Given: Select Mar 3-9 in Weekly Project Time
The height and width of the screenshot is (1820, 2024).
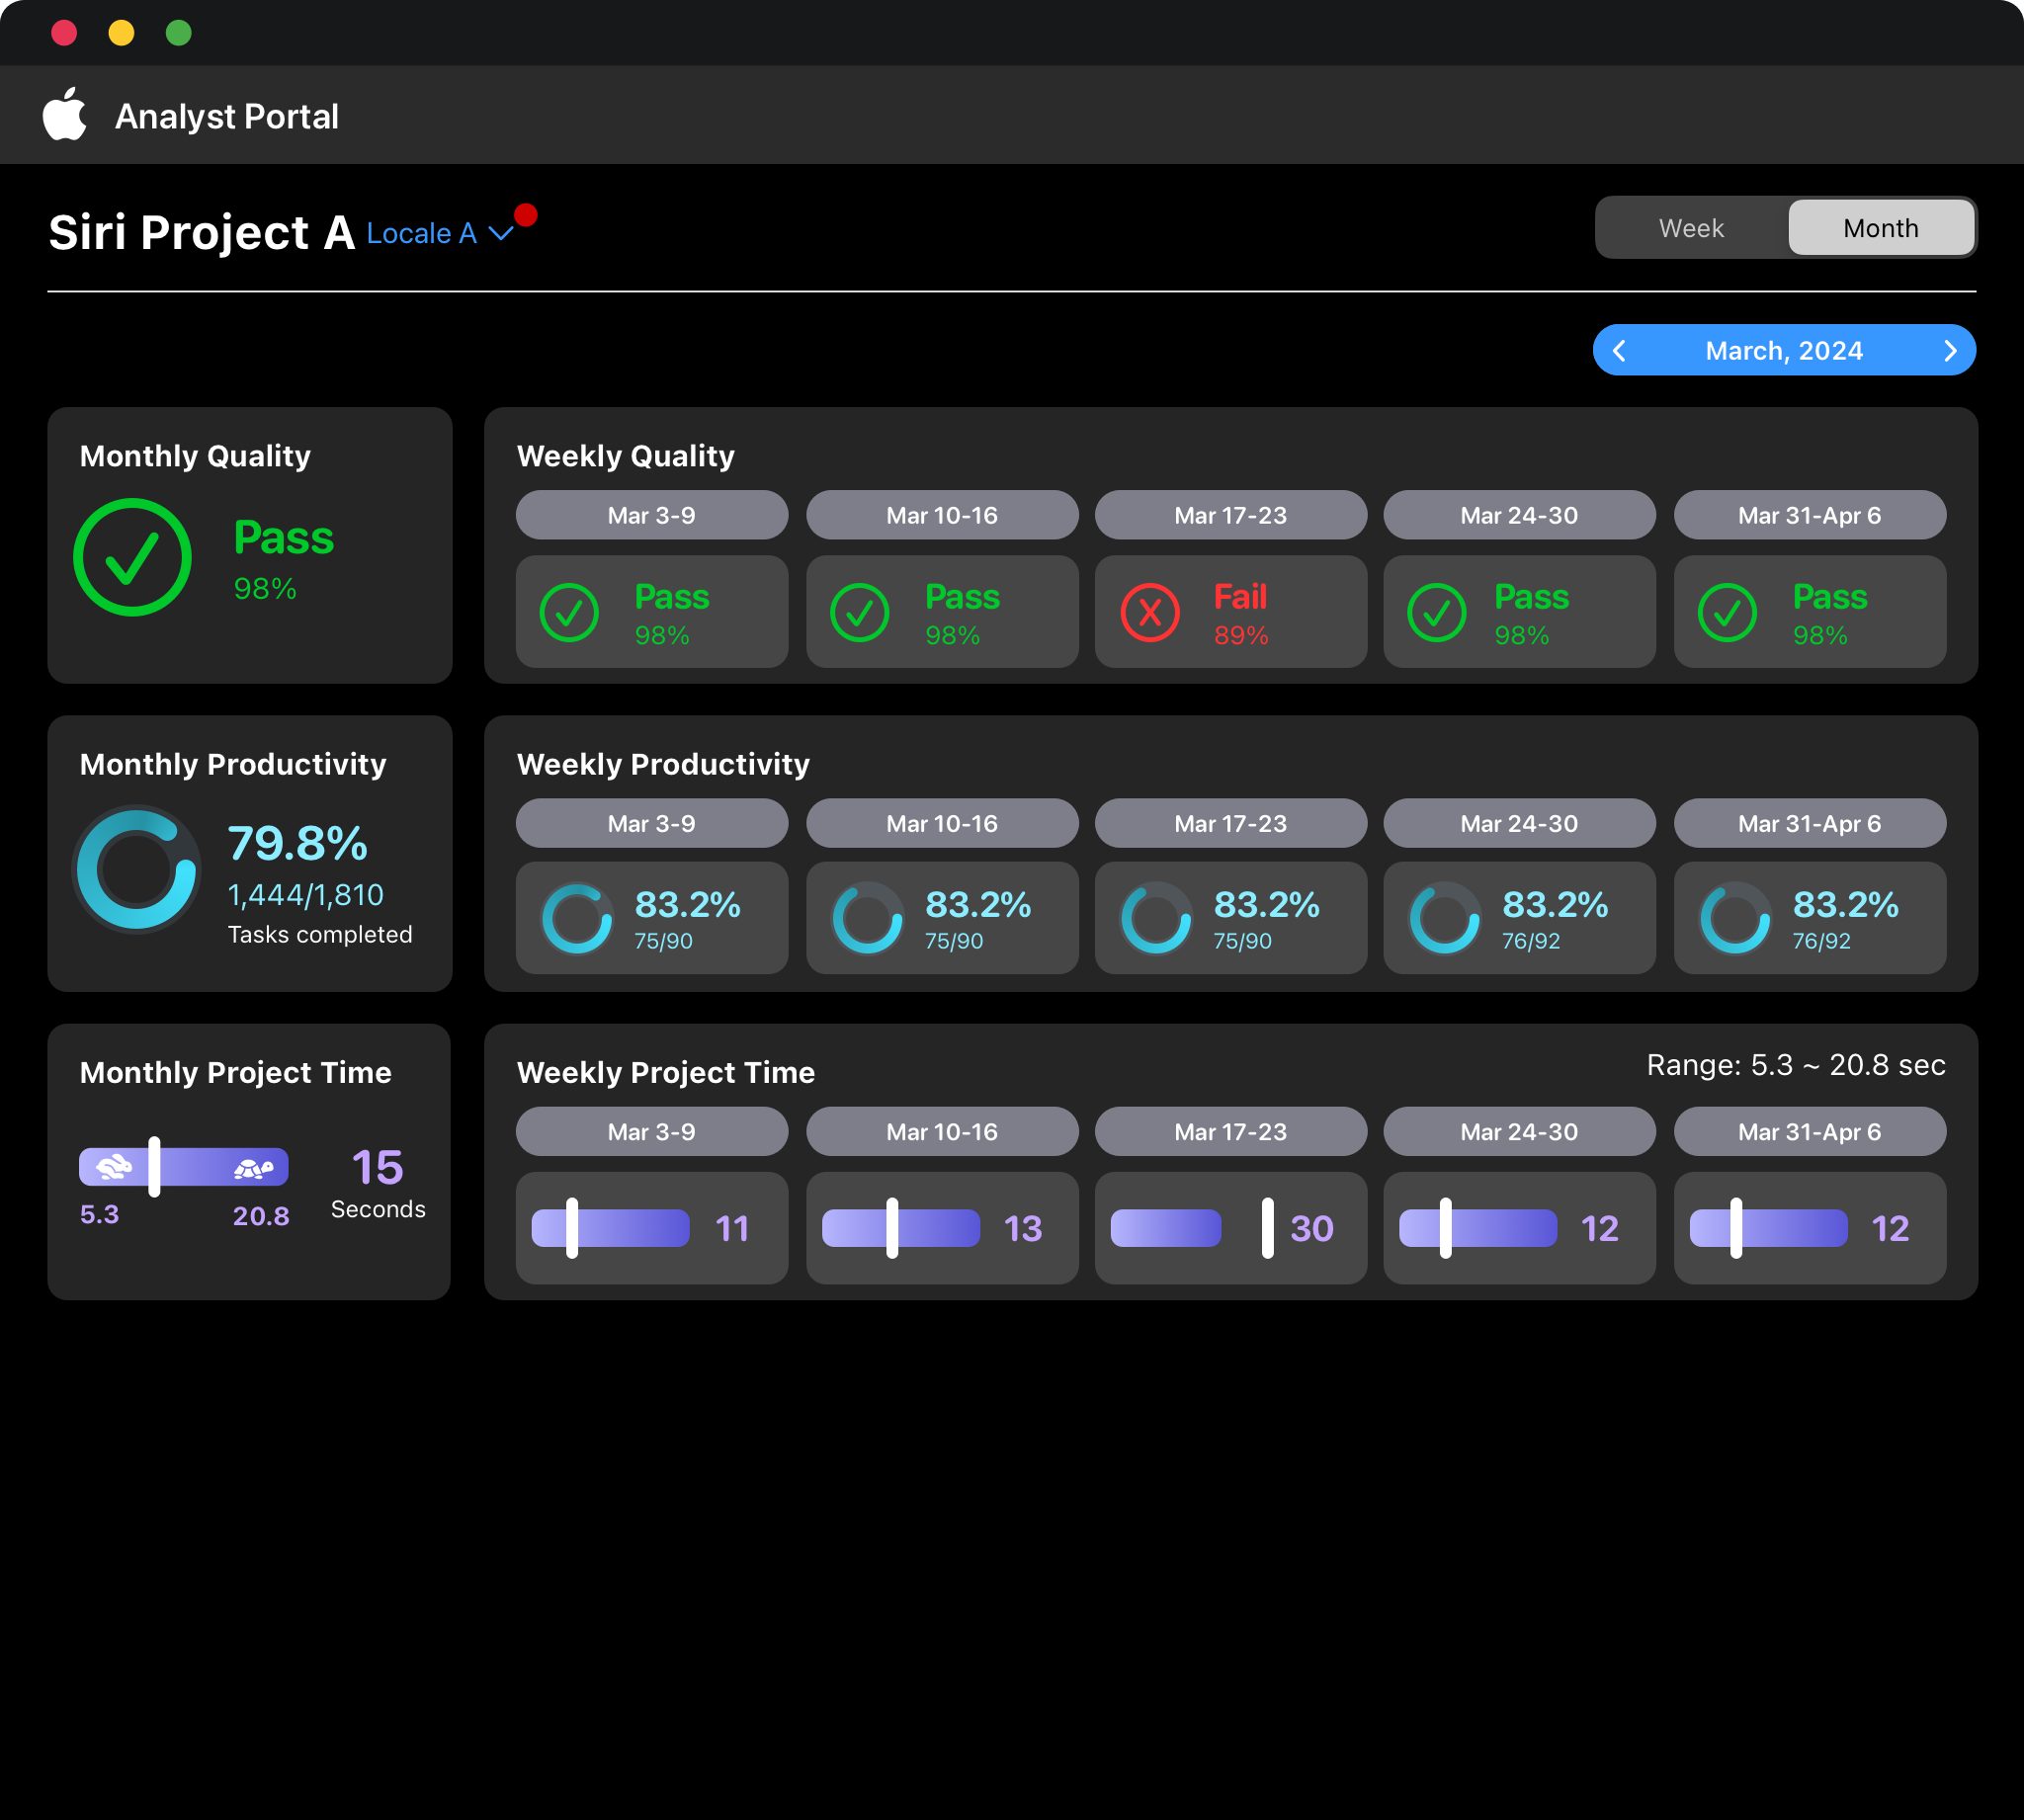Looking at the screenshot, I should point(652,1131).
